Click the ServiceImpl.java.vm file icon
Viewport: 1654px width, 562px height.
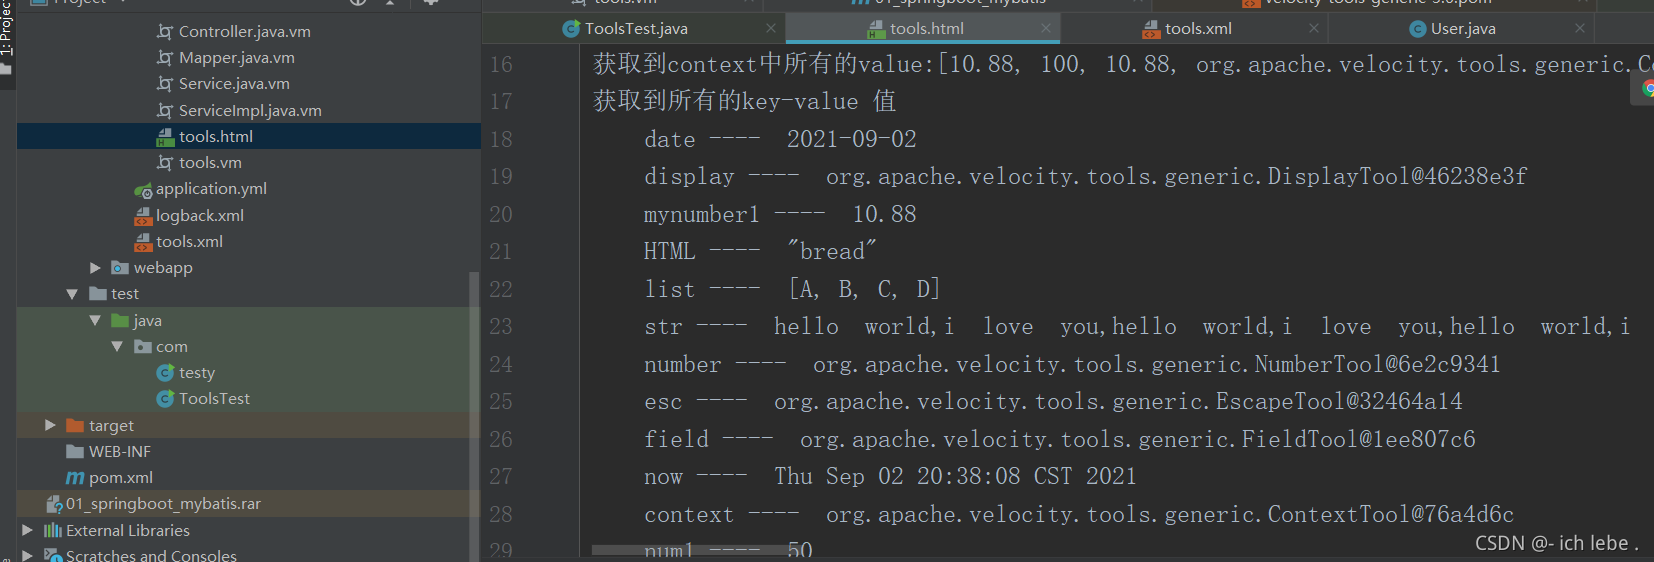click(x=165, y=110)
